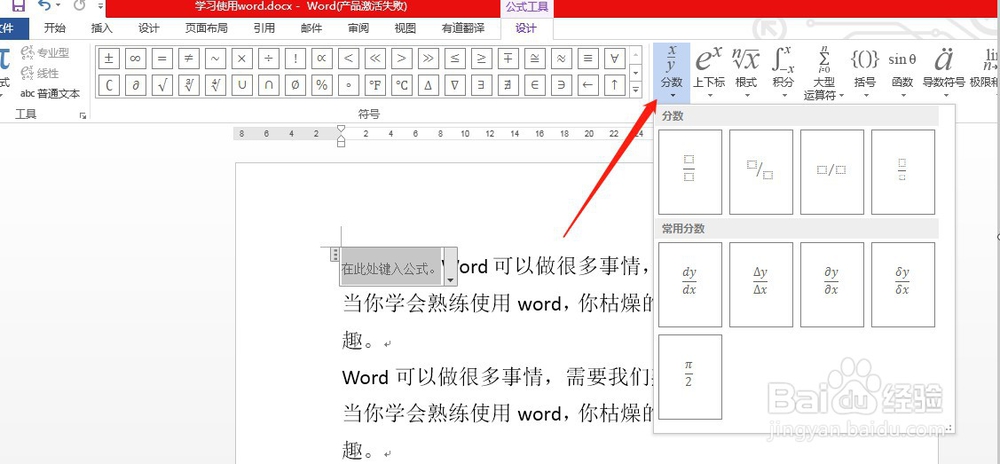
Task: Insert the there-exists (∃) symbol
Action: [x=482, y=85]
